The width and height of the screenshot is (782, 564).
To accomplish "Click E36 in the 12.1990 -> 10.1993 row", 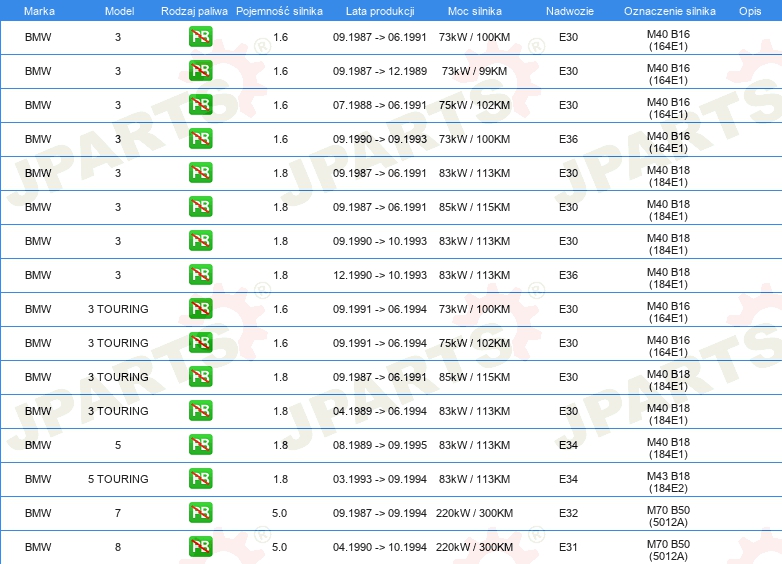I will (568, 275).
